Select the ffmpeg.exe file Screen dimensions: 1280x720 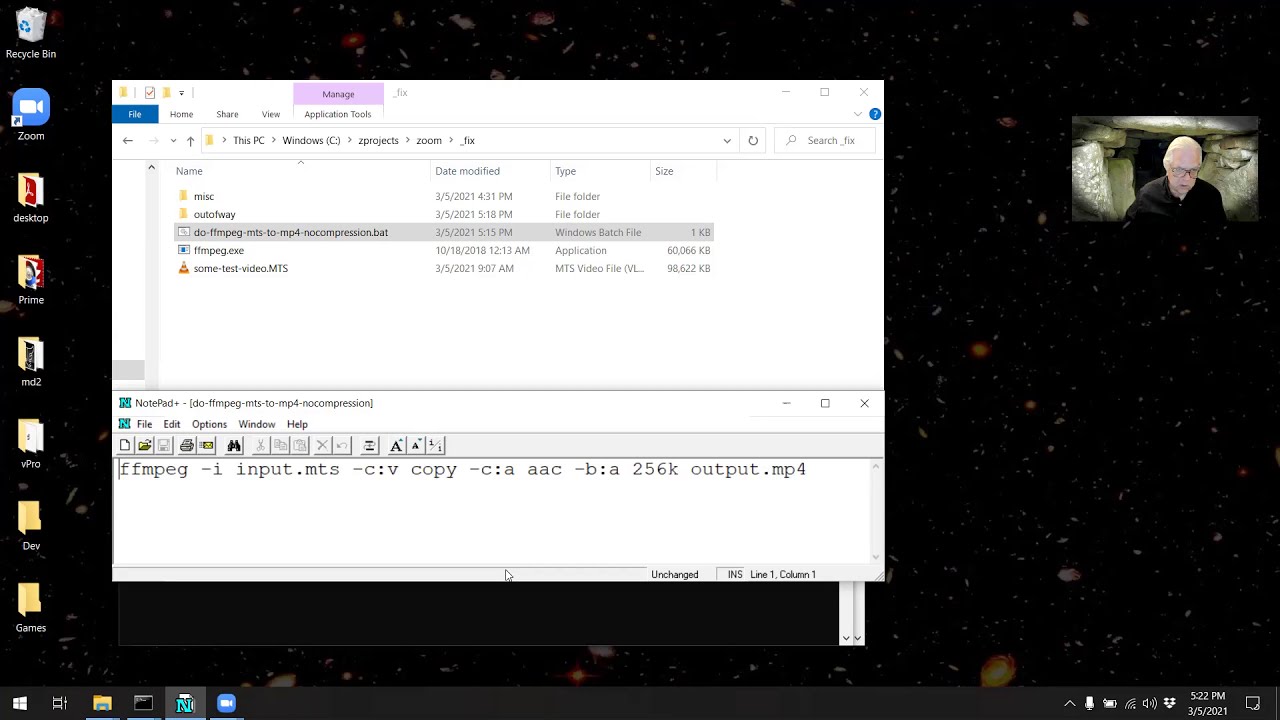219,250
